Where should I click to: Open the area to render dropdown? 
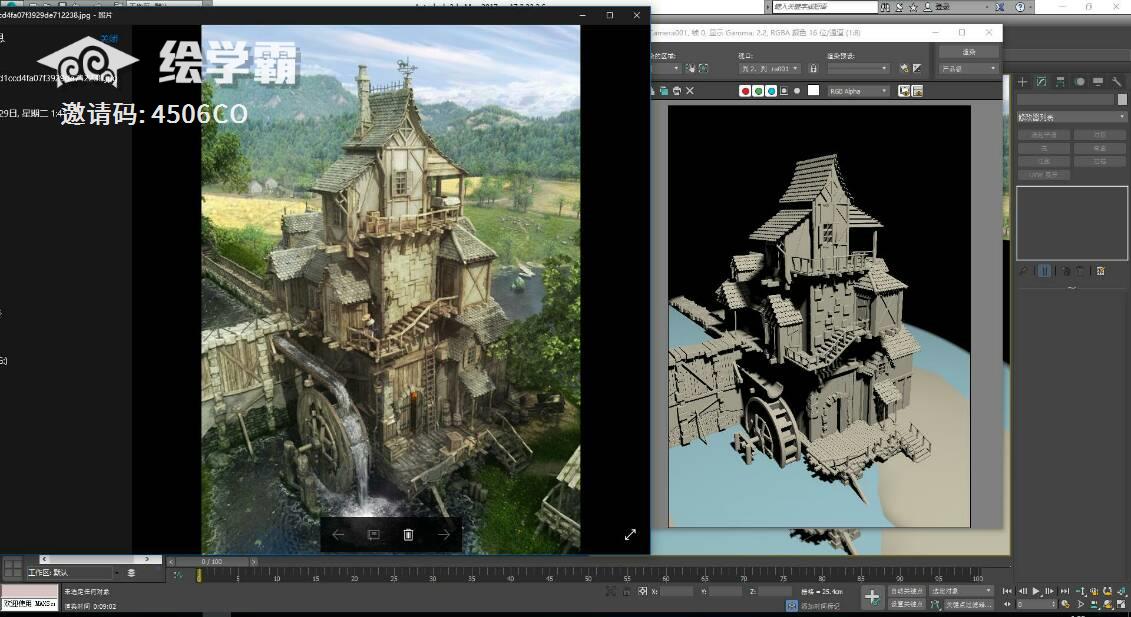click(x=665, y=69)
